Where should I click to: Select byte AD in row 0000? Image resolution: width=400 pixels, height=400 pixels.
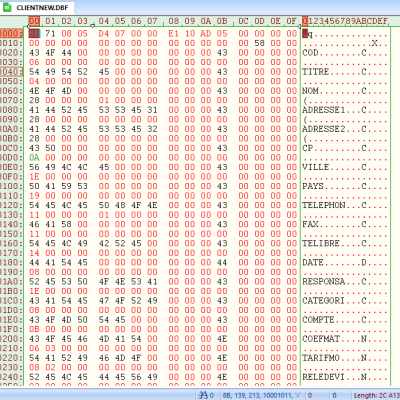tap(206, 34)
